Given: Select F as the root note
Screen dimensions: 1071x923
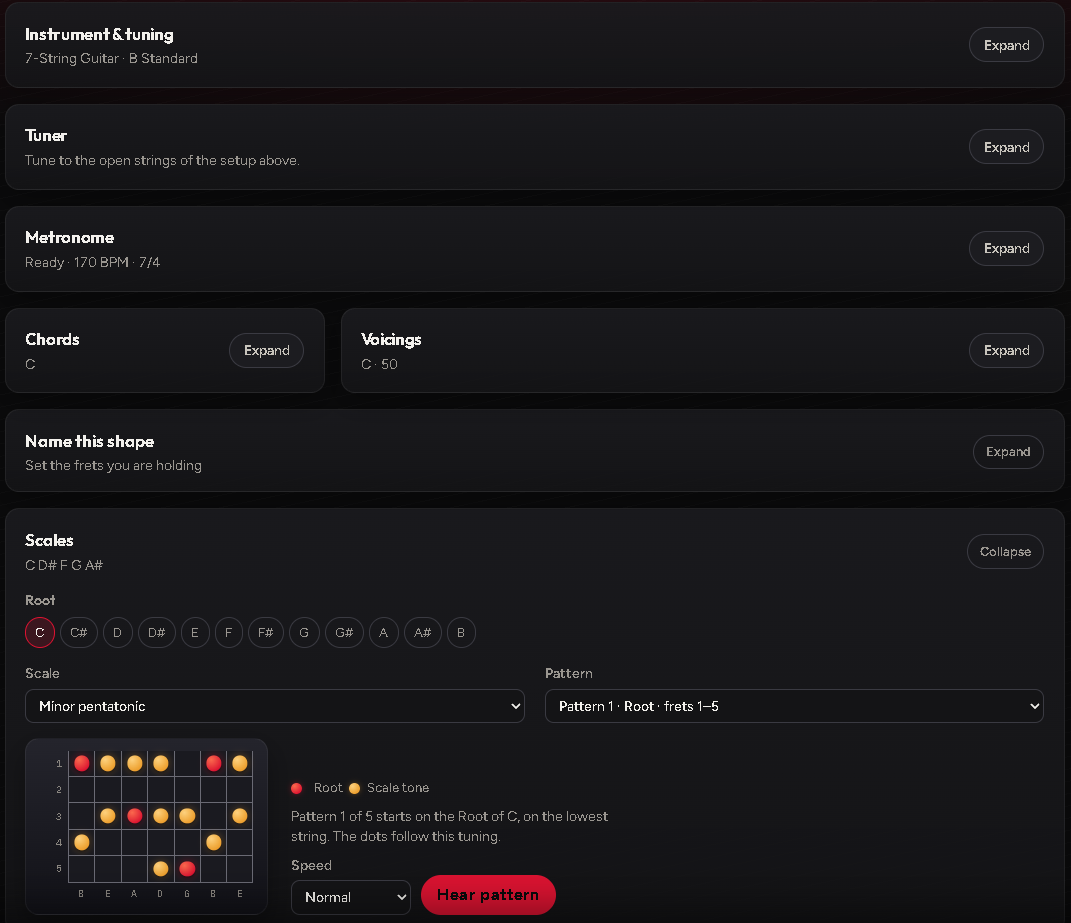Looking at the screenshot, I should click(x=228, y=633).
